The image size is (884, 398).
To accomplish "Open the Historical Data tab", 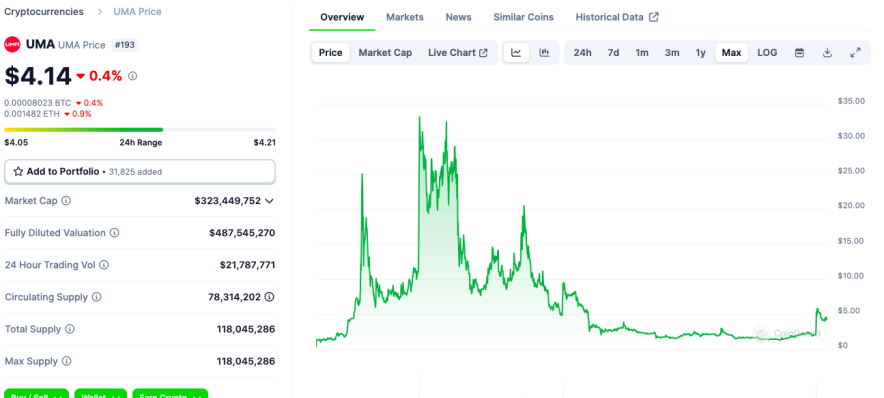I will click(617, 17).
